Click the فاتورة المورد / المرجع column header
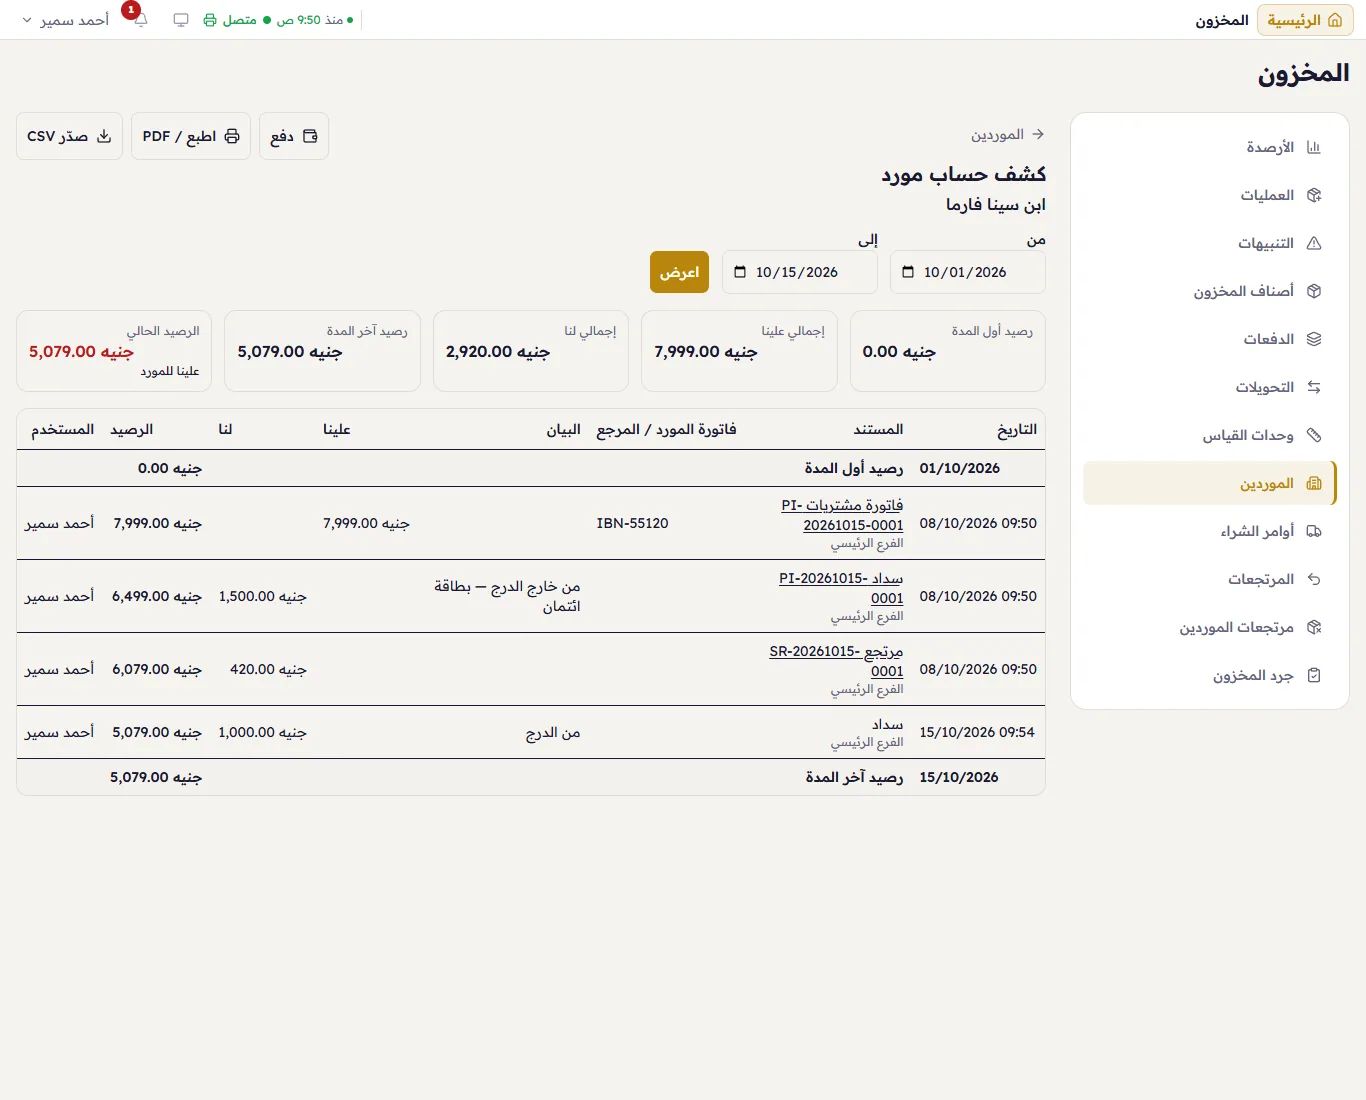Screen dimensions: 1366x1100 click(x=666, y=429)
